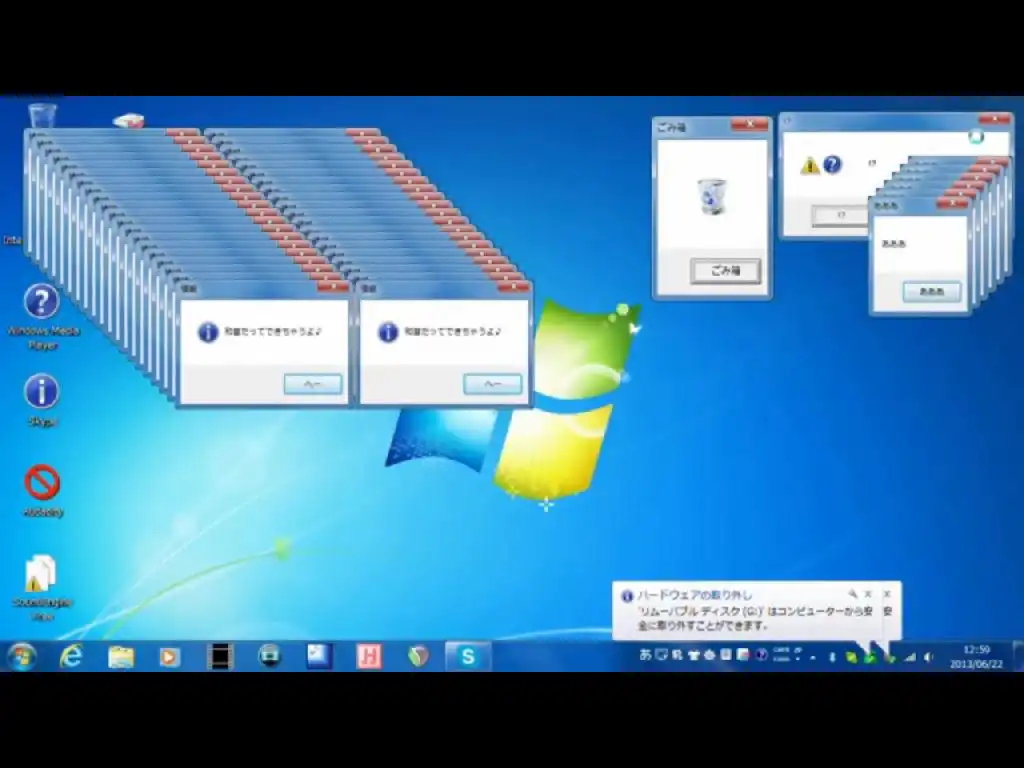Click the message text in the left front box
The width and height of the screenshot is (1024, 768).
pyautogui.click(x=272, y=332)
